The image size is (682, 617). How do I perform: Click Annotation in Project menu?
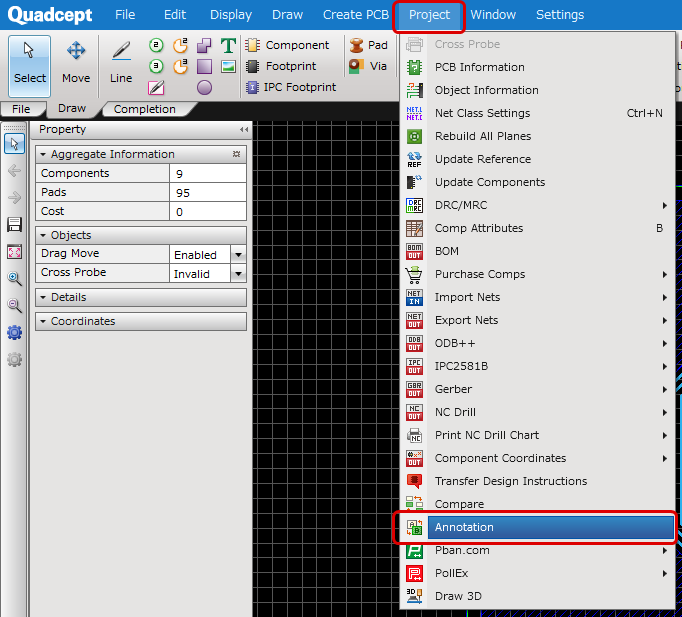click(537, 527)
